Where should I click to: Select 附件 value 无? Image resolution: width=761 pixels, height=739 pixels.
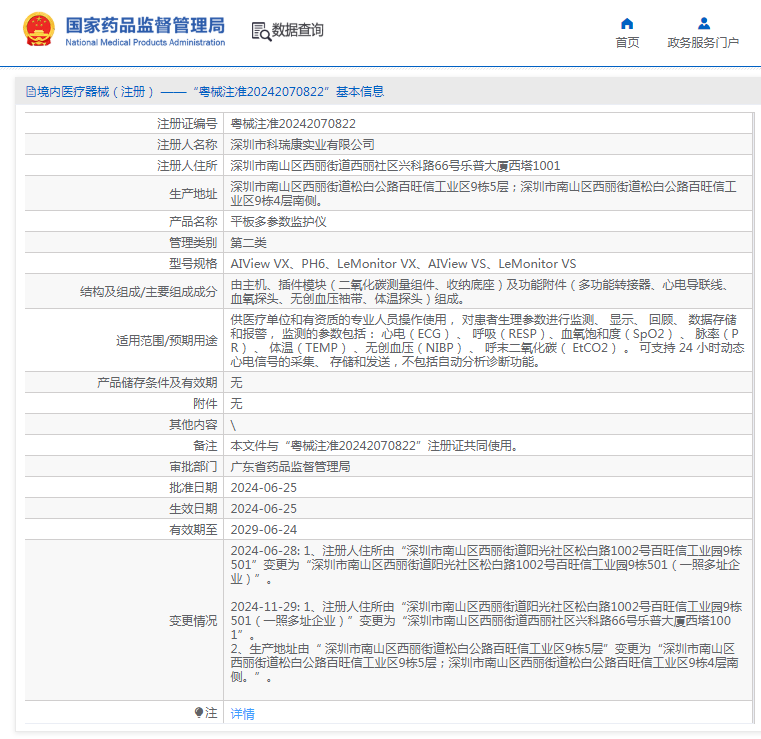[236, 403]
